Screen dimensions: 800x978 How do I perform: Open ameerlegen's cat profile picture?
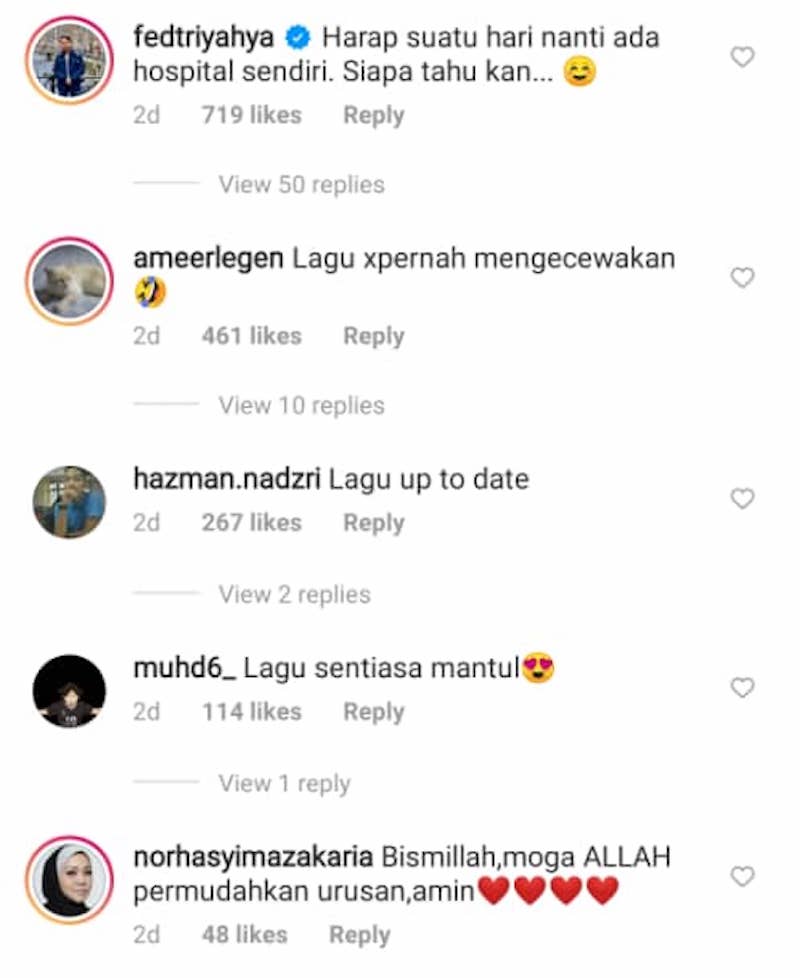(69, 281)
